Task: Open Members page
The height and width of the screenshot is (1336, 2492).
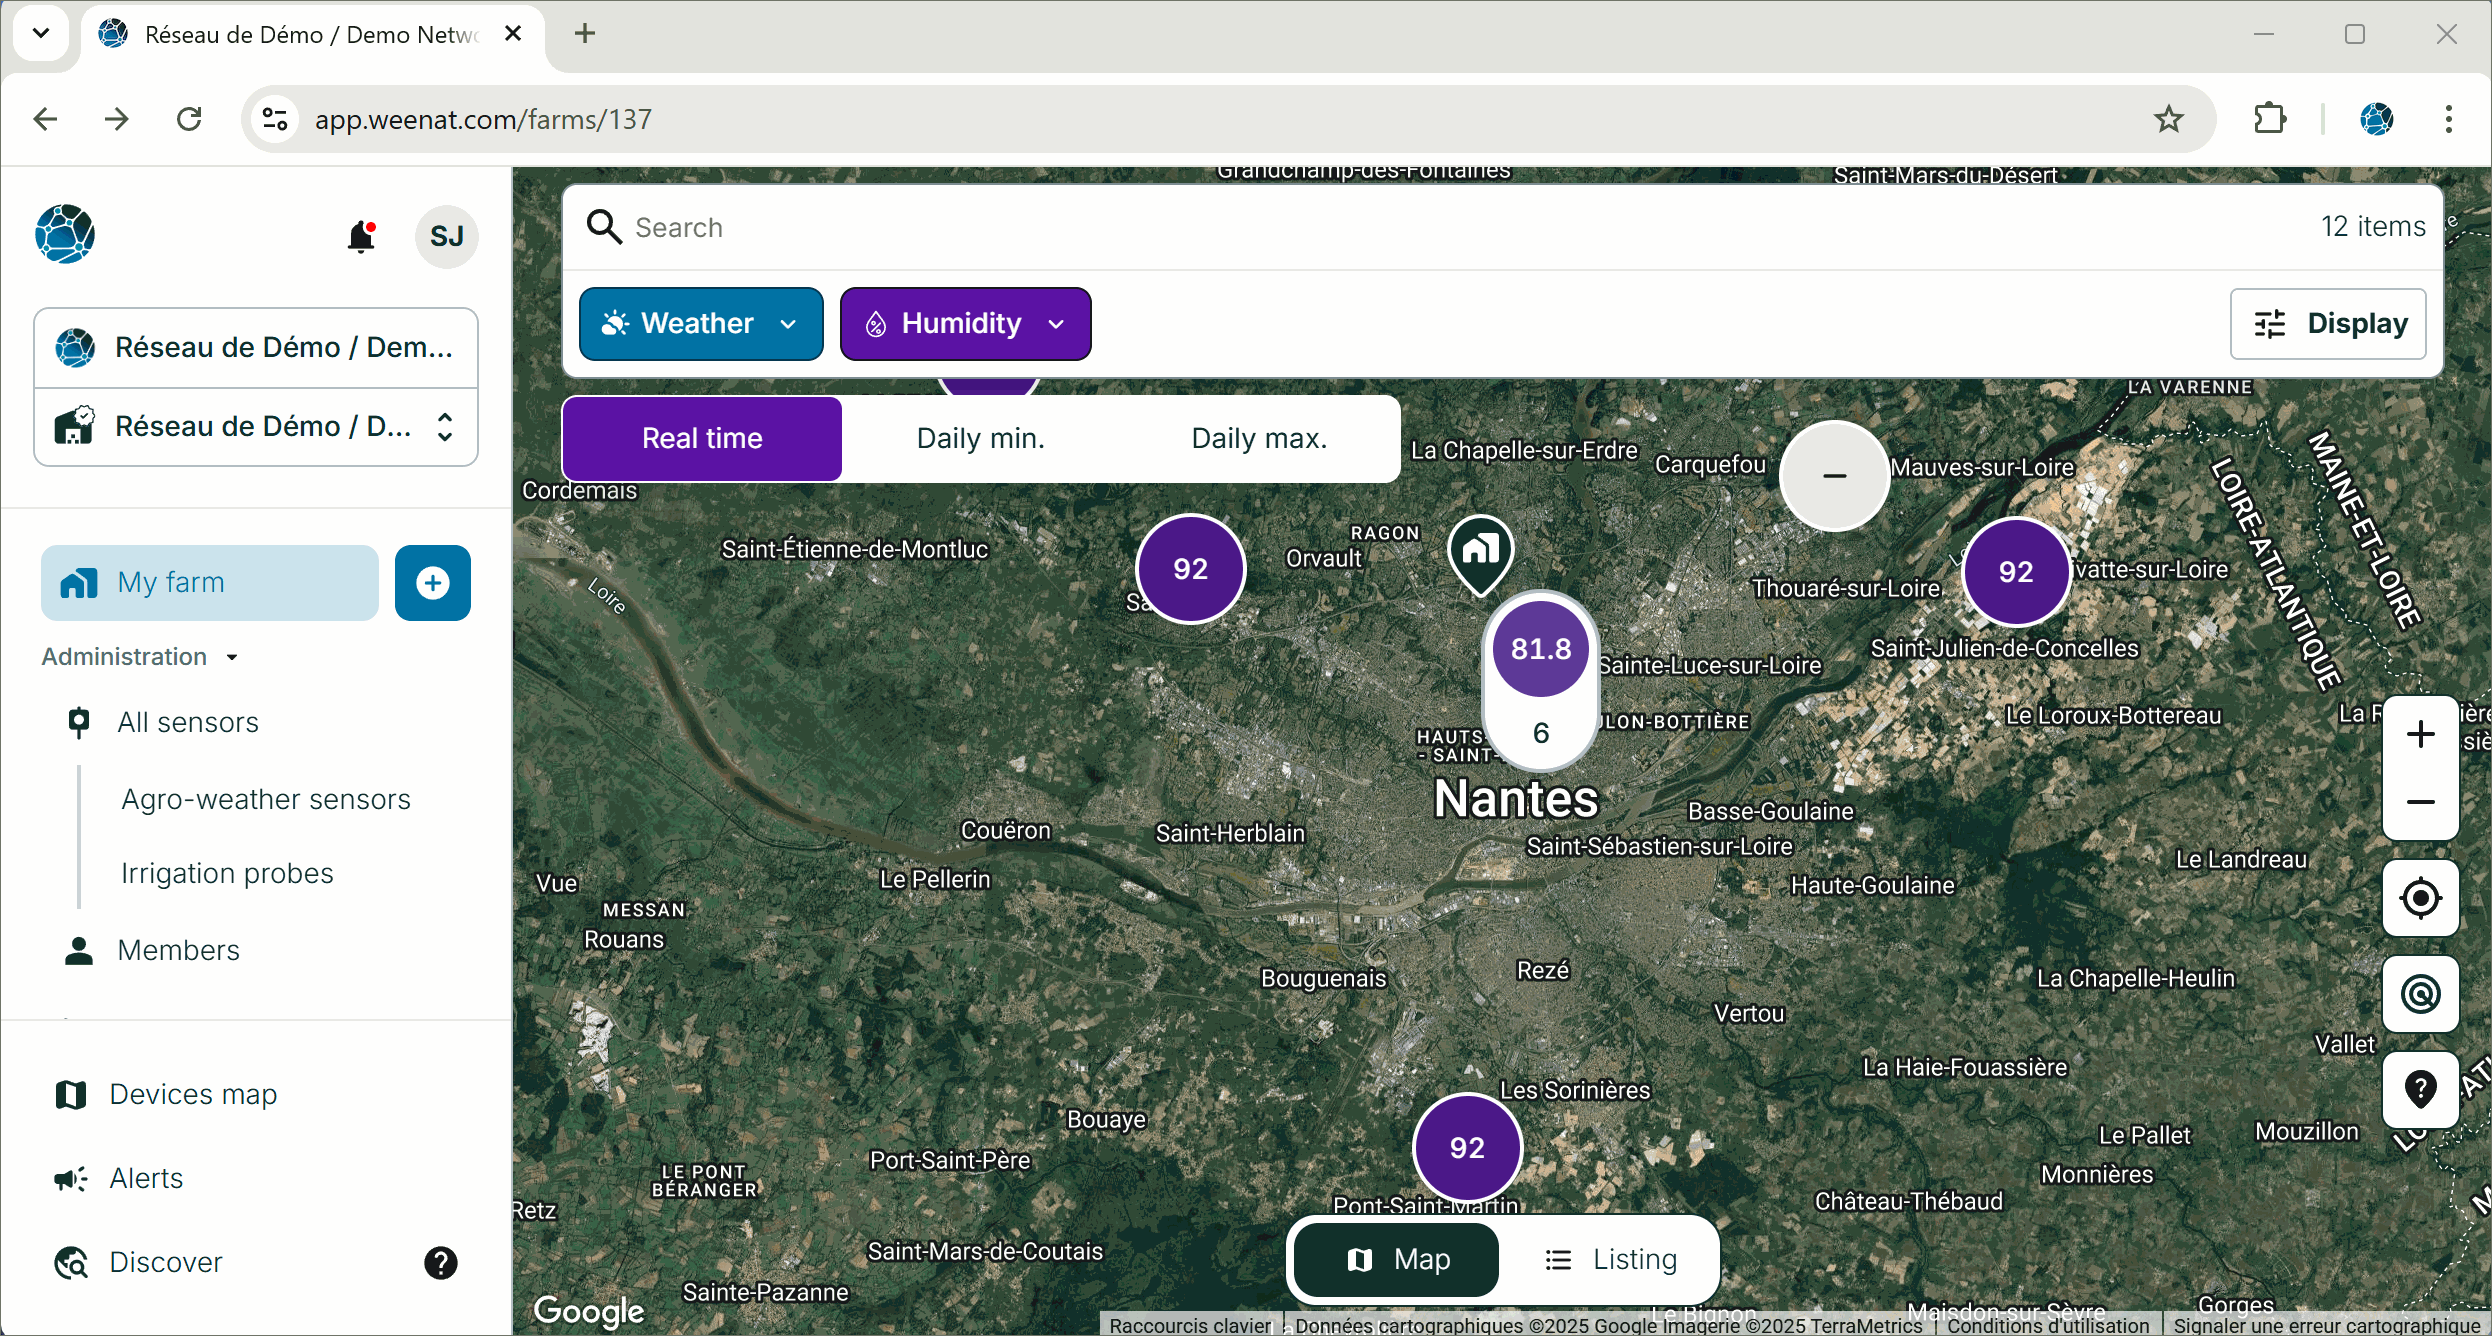Action: coord(178,951)
